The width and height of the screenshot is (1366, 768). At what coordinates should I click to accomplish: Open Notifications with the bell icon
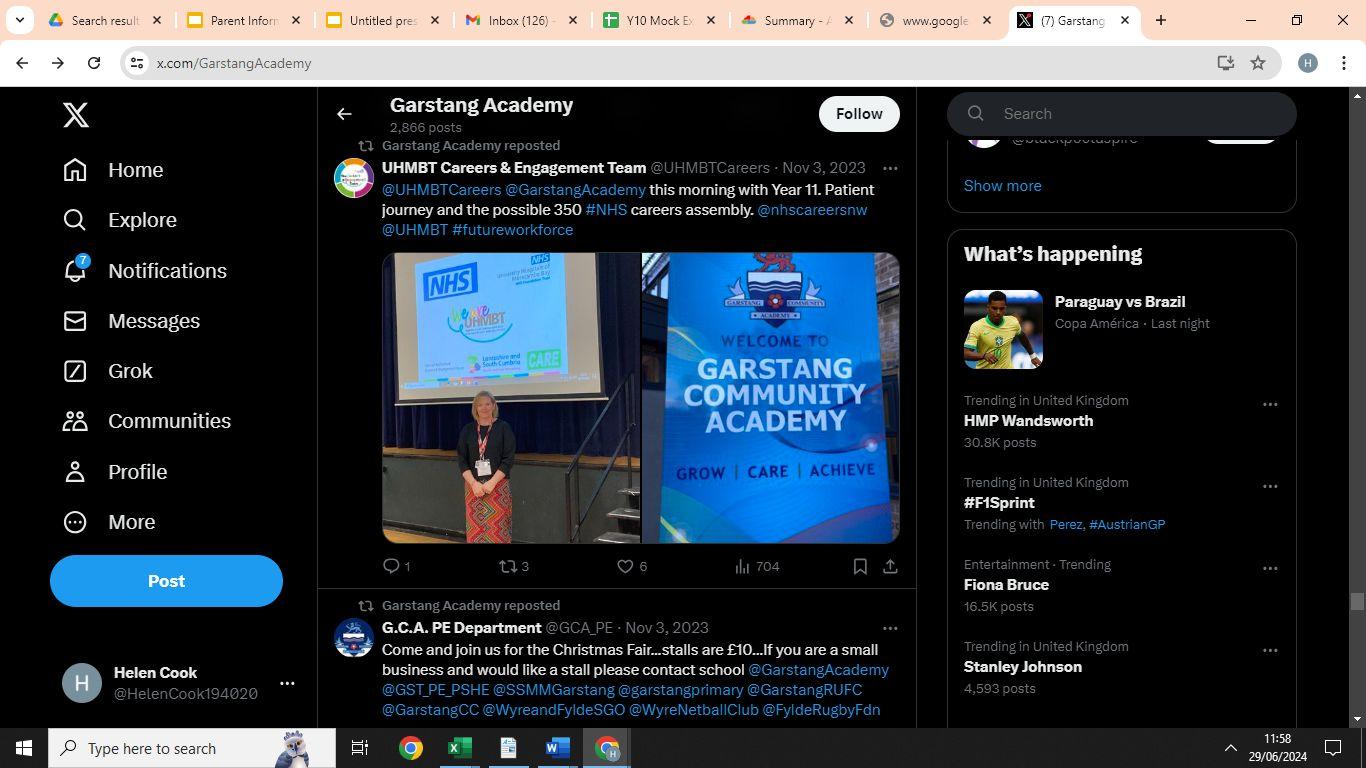pyautogui.click(x=144, y=271)
